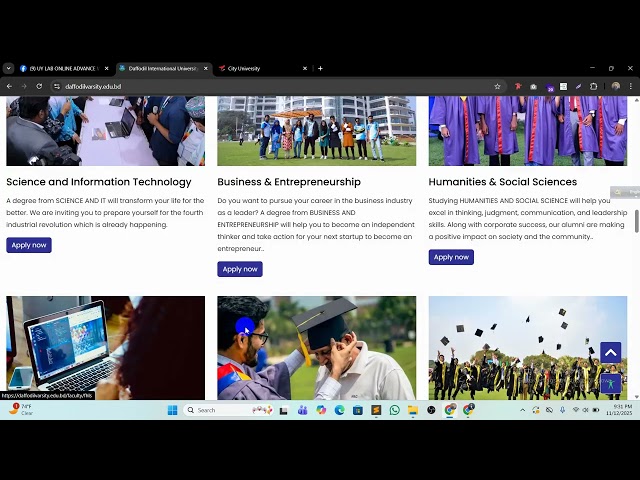Close the City University tab
This screenshot has width=640, height=480.
point(304,69)
